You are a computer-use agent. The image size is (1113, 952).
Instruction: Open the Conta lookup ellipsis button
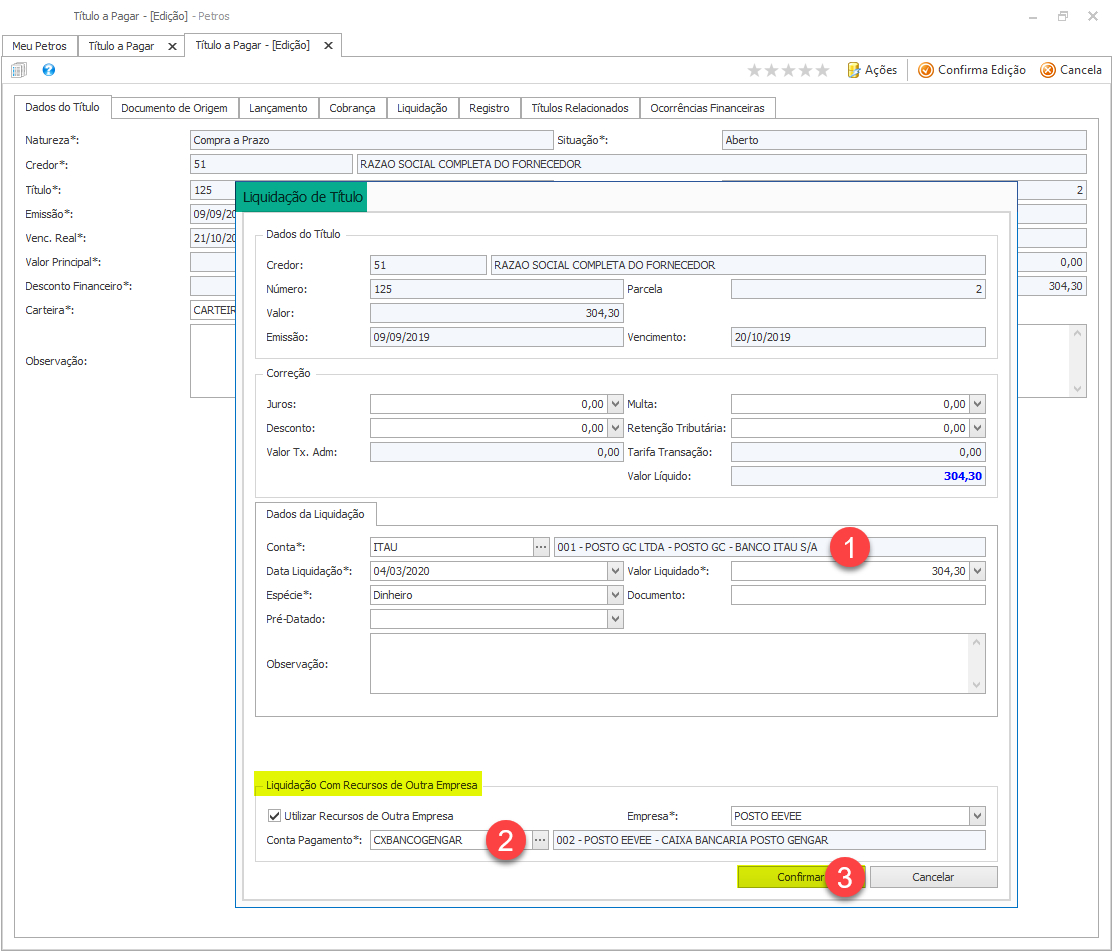pos(541,547)
